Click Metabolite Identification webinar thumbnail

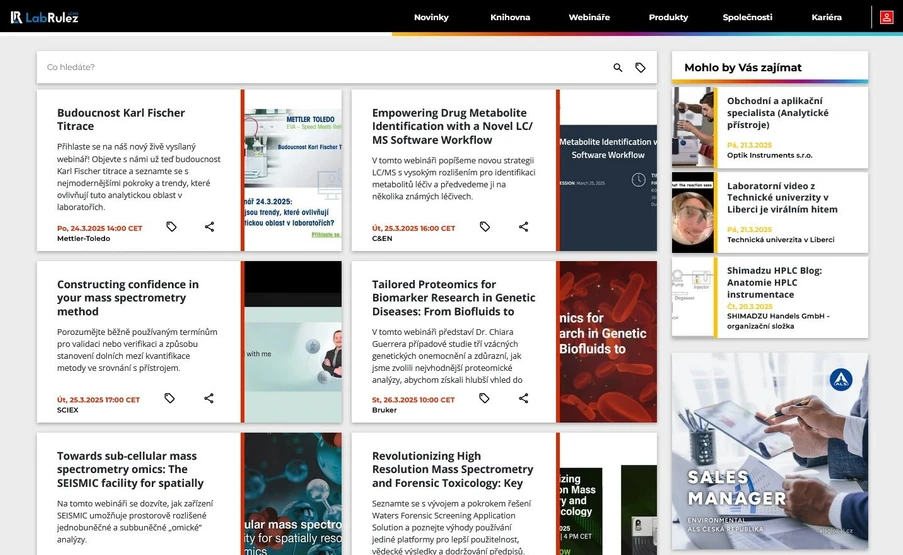click(x=608, y=170)
